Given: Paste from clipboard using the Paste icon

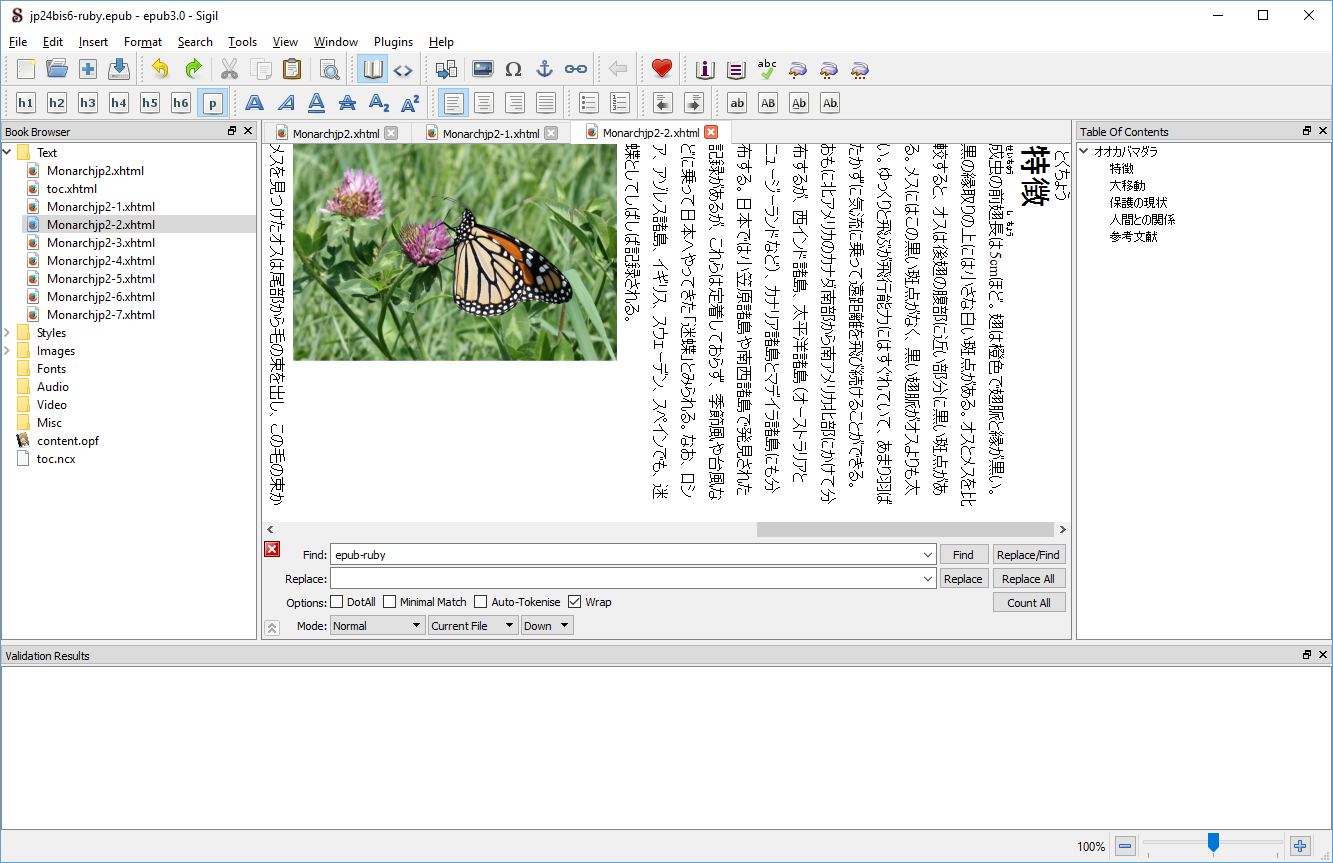Looking at the screenshot, I should [x=292, y=69].
